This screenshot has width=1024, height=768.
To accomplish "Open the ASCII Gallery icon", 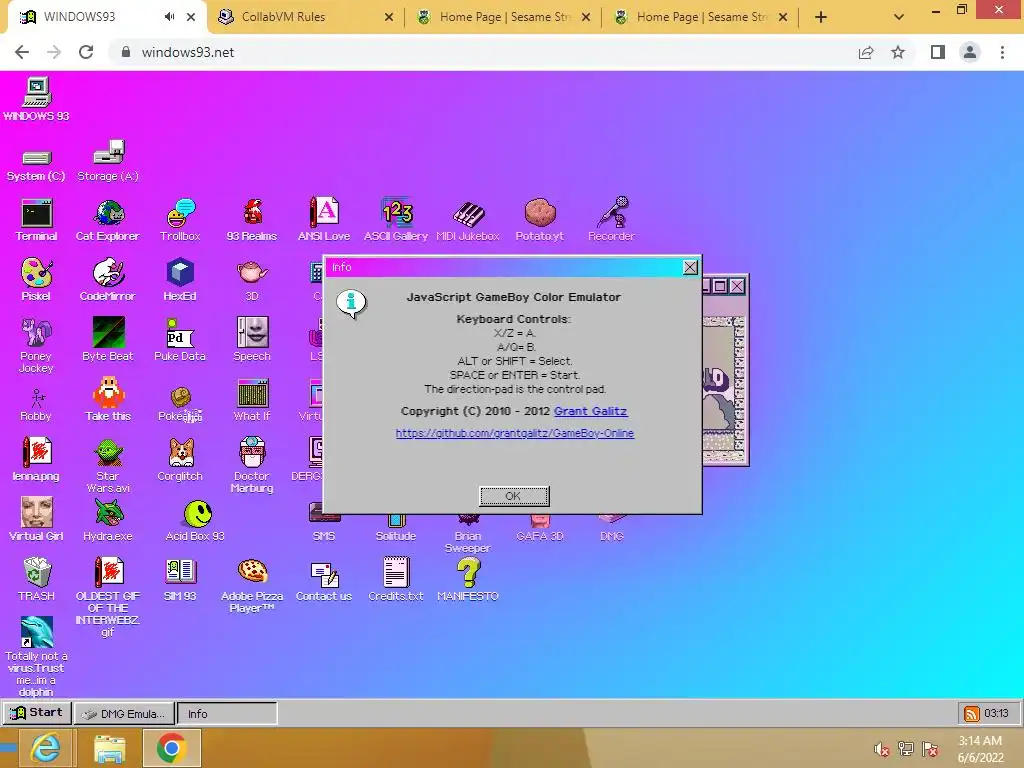I will click(396, 220).
